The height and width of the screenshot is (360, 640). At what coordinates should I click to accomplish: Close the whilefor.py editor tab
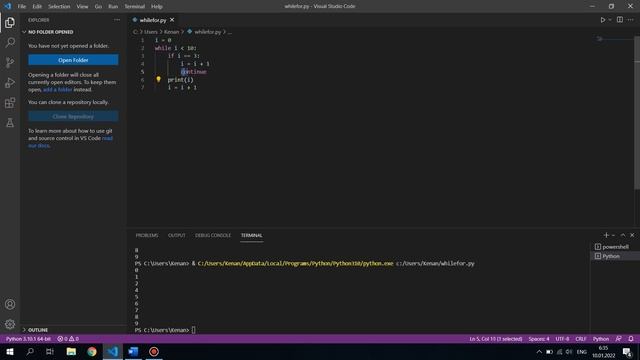click(x=172, y=20)
